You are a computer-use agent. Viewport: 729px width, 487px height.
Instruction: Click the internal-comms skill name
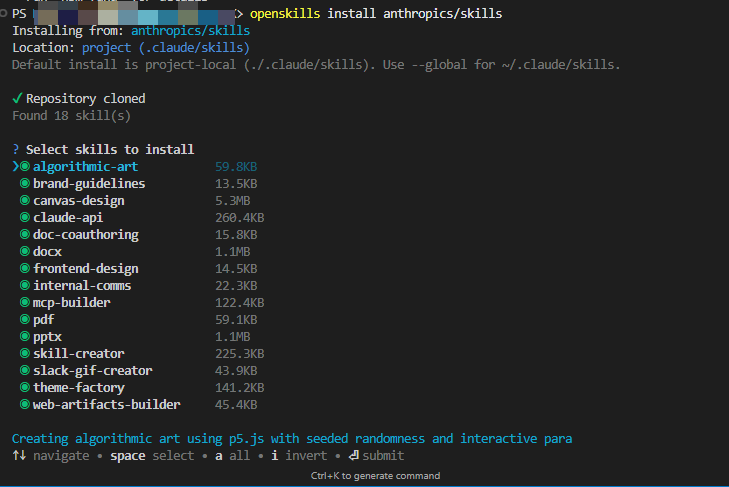pos(82,286)
